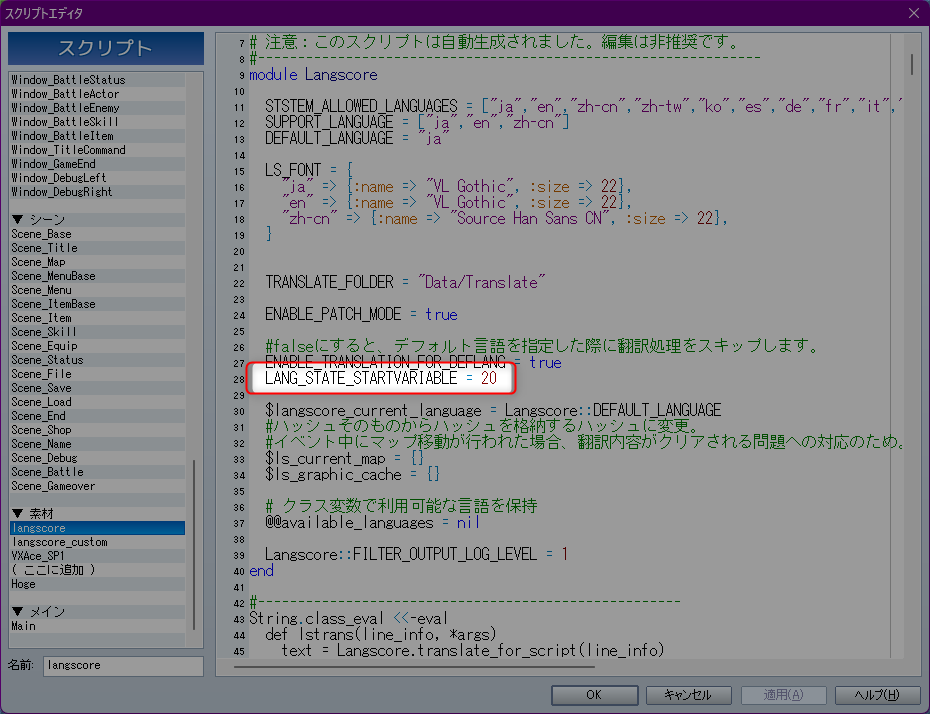
Task: Select Scene_End script entry
Action: point(98,416)
